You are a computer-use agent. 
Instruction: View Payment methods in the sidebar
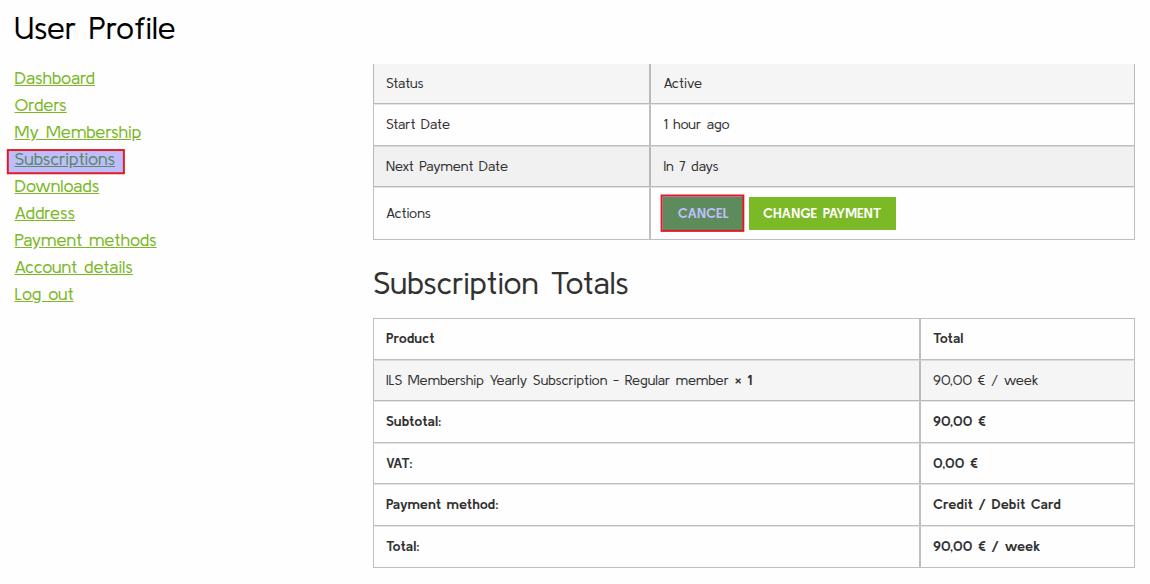coord(85,240)
